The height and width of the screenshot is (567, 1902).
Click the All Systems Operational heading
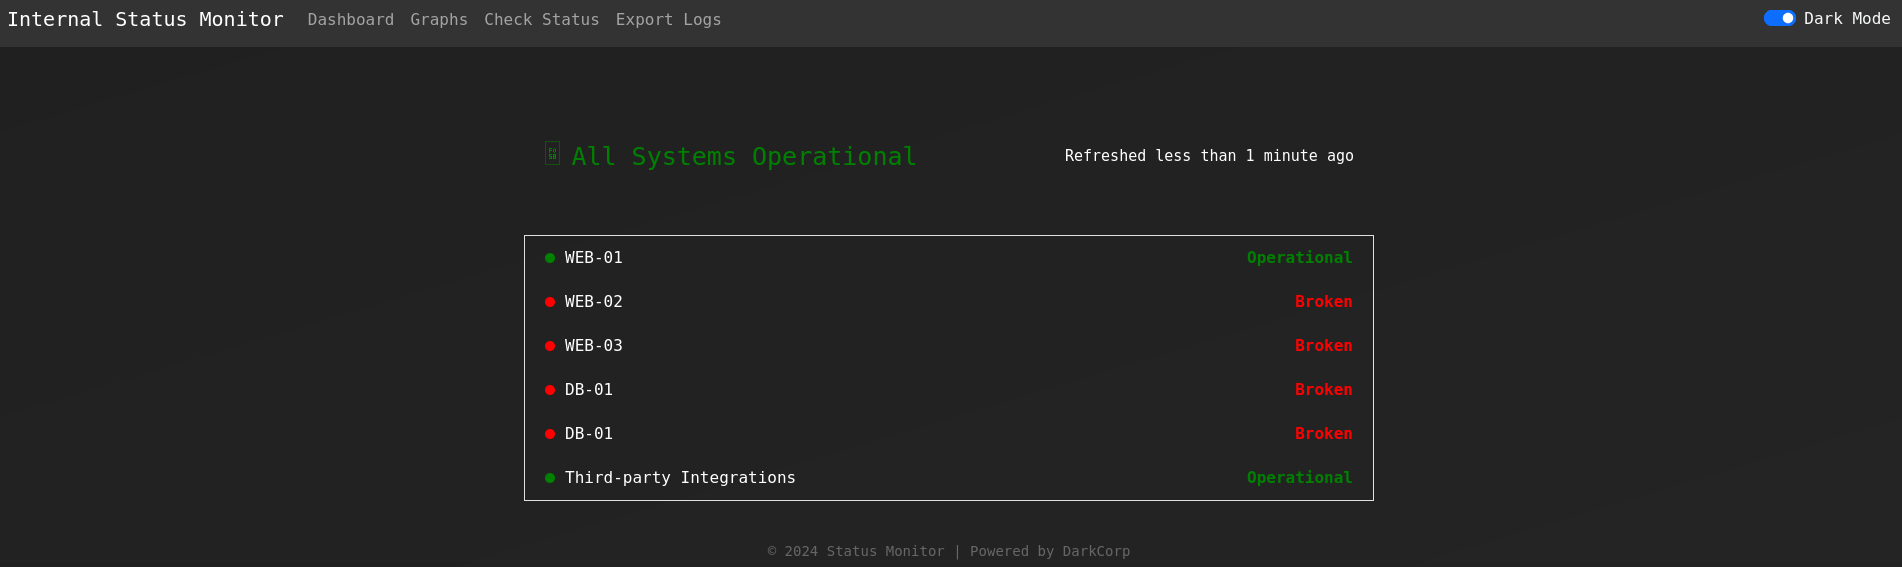coord(743,157)
